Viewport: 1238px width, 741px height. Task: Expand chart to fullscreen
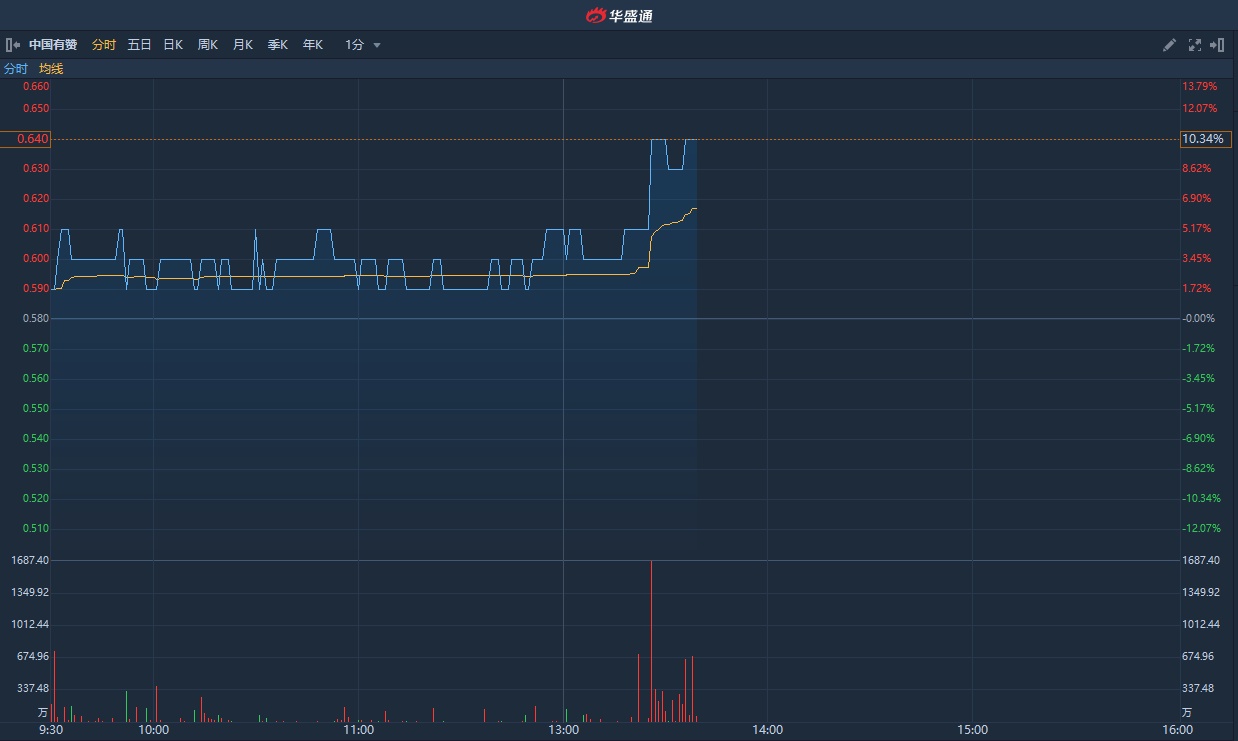[1194, 45]
